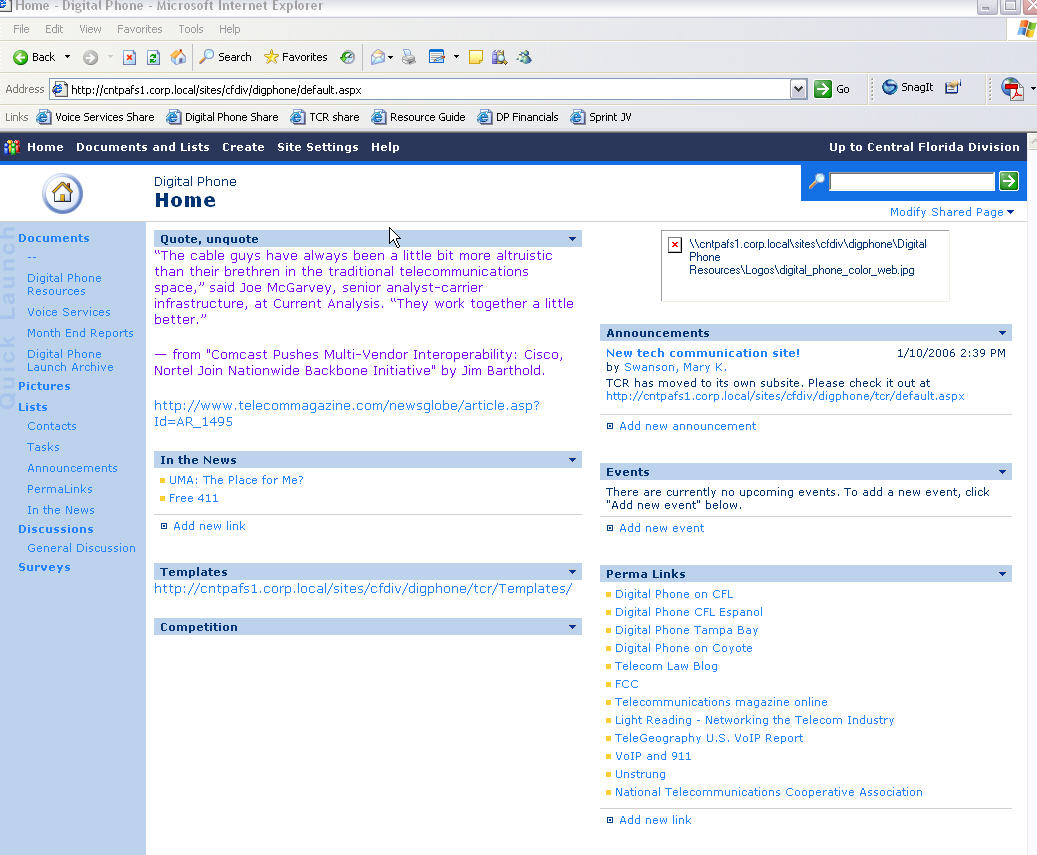Click the green Go arrow icon
Screen dimensions: 1037x855
click(x=823, y=89)
